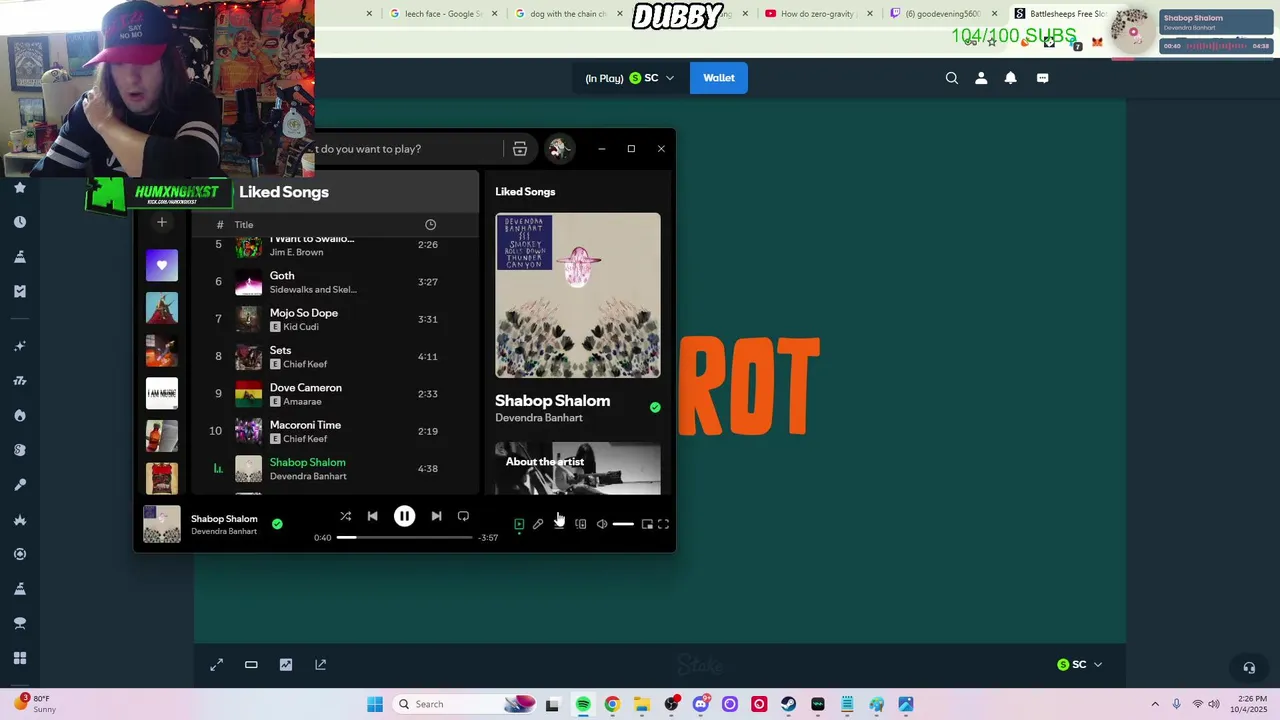The image size is (1280, 720).
Task: Toggle green checkmark beside Shabop Shalom title in side panel
Action: [655, 408]
